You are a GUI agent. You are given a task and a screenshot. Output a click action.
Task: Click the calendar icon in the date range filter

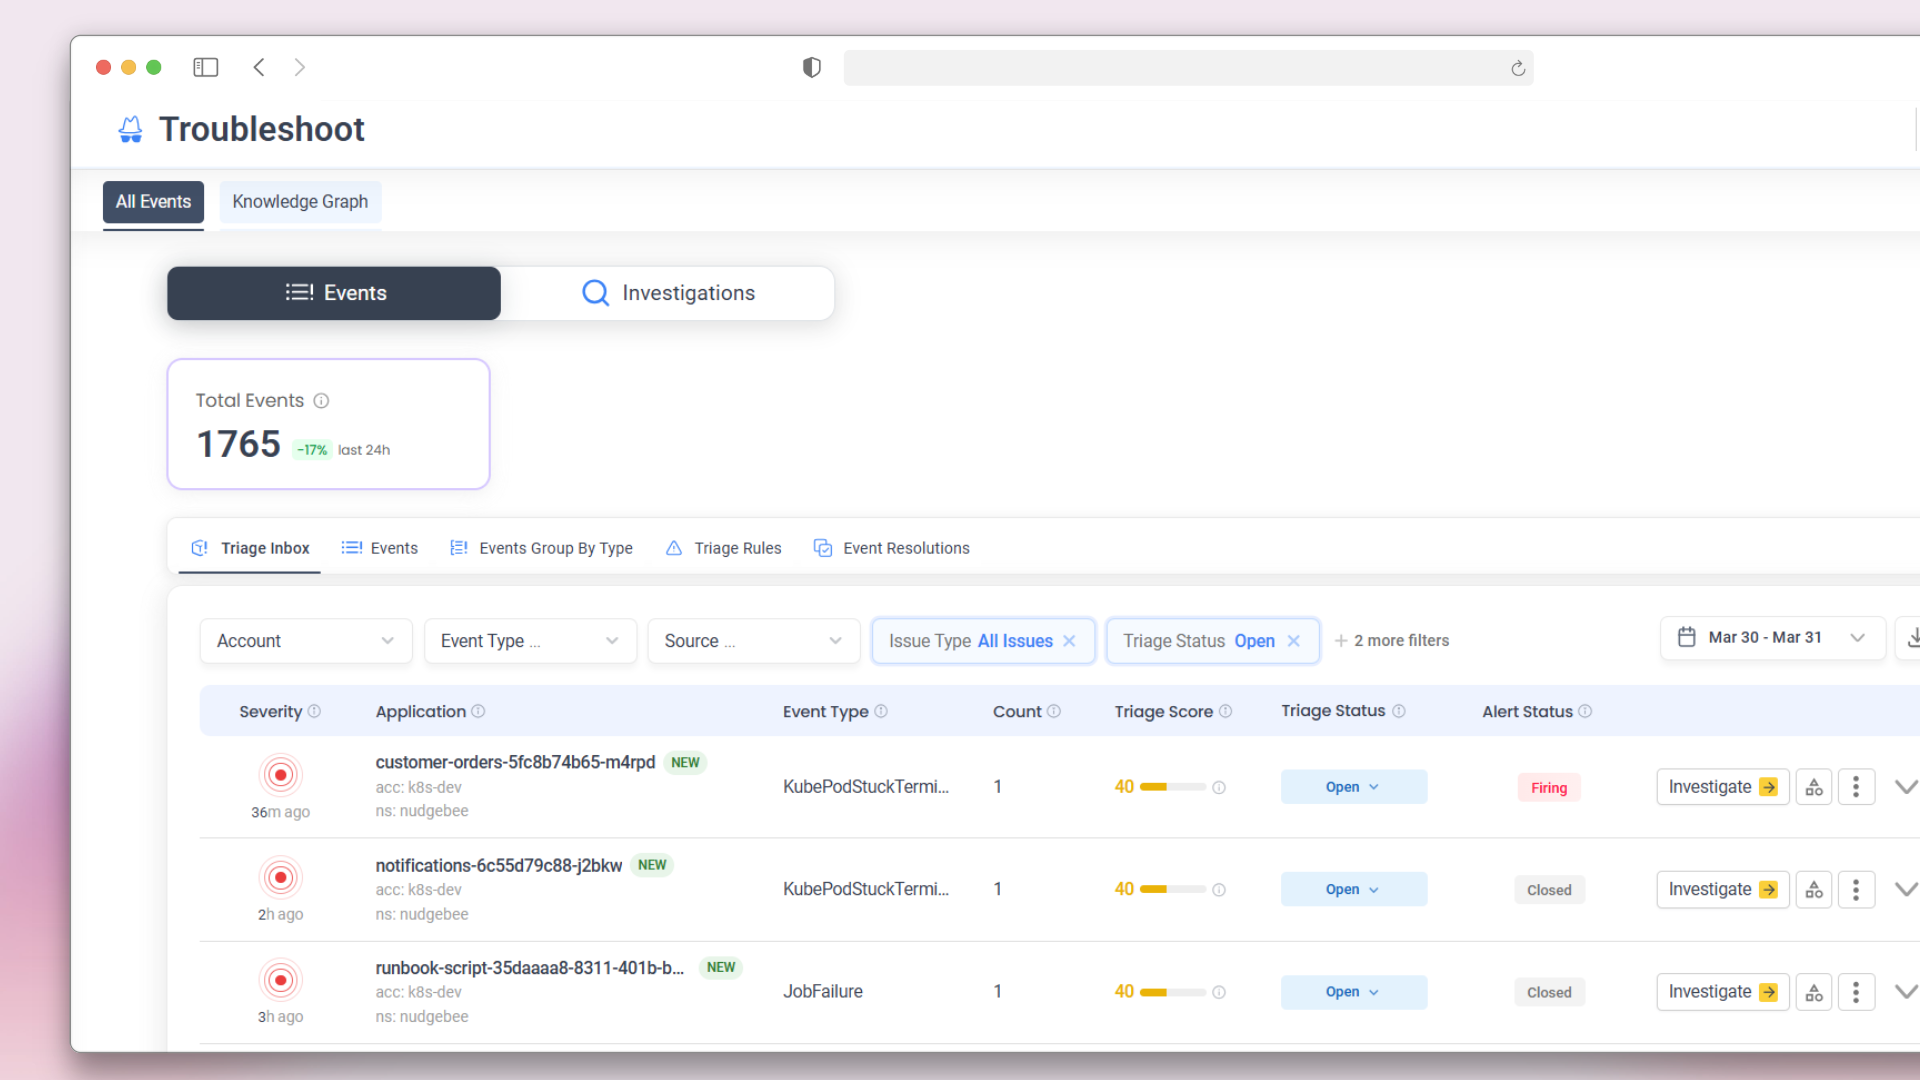coord(1687,637)
